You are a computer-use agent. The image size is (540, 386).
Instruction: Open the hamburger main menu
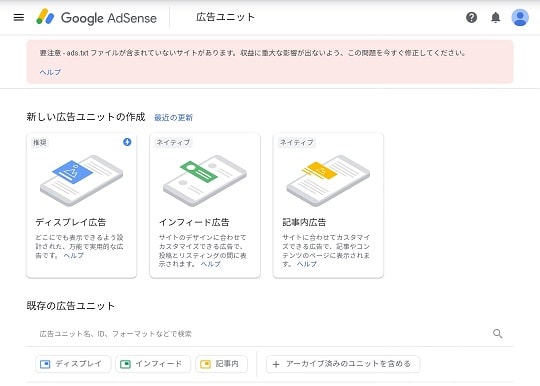[x=19, y=17]
